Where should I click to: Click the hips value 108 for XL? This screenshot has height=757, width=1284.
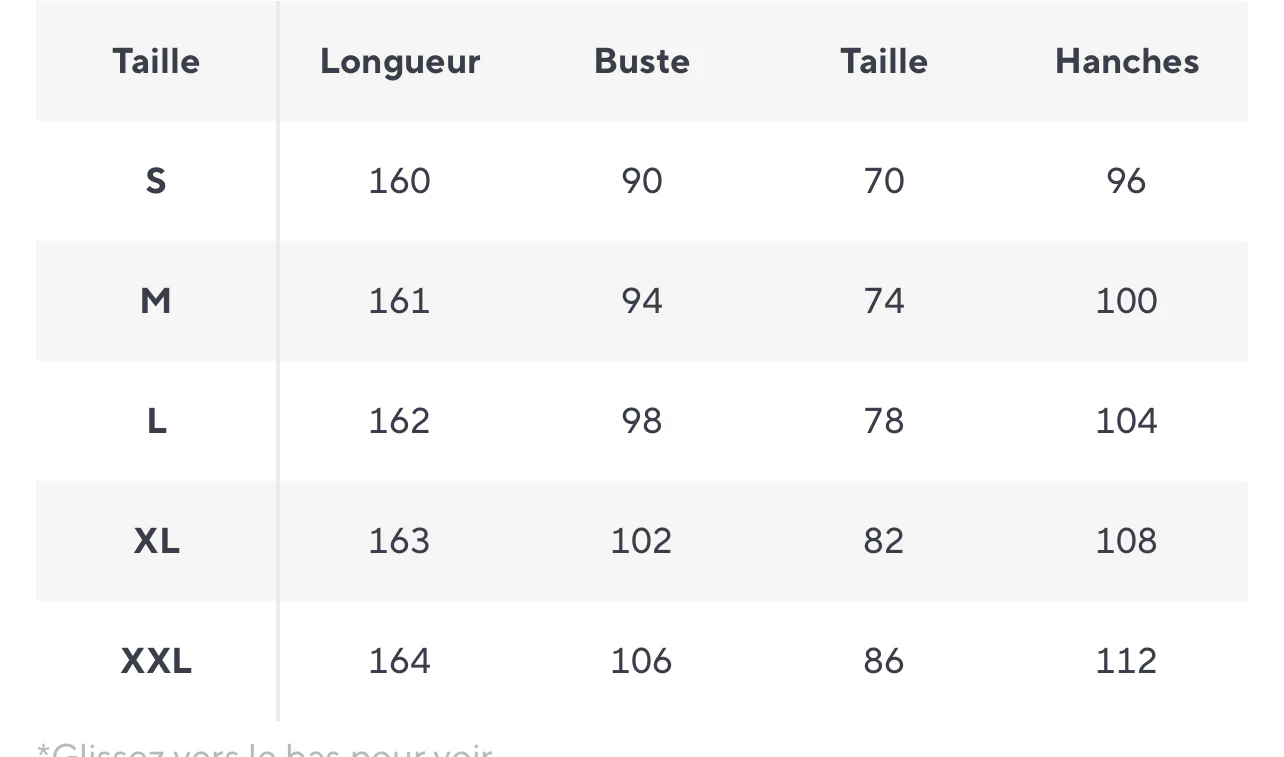[1127, 541]
